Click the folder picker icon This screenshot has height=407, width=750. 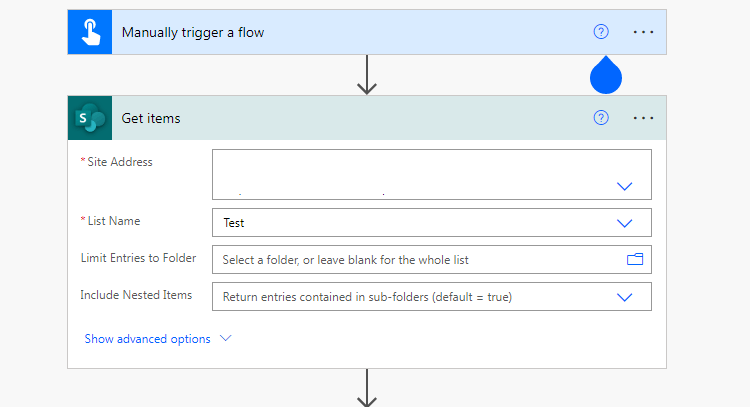click(635, 259)
